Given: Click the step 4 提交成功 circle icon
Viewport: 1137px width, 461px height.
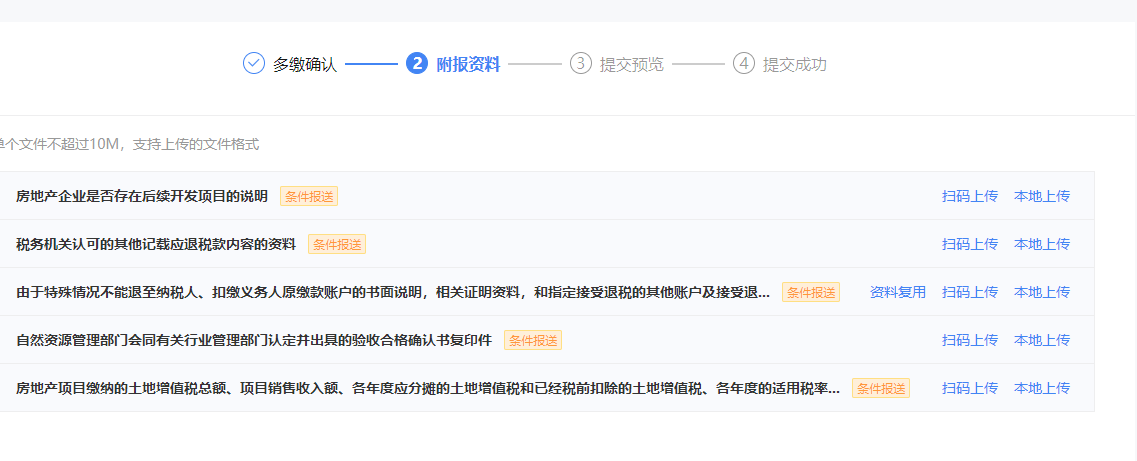Looking at the screenshot, I should (x=743, y=64).
